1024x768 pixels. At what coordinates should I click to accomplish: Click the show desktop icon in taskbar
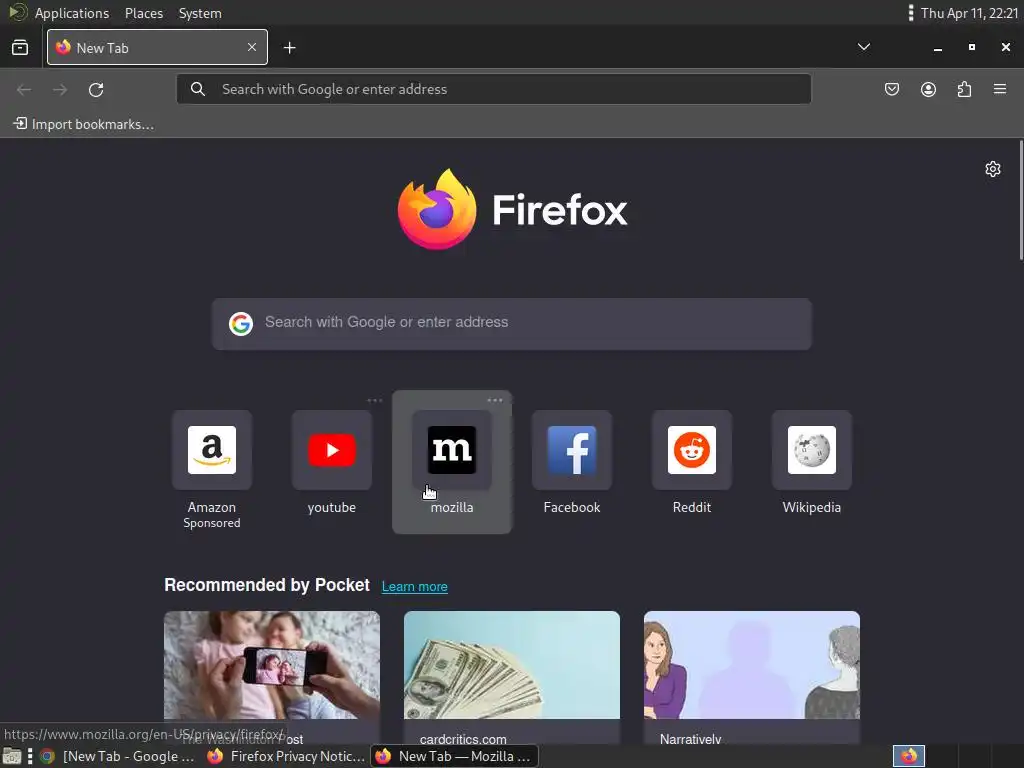tap(12, 757)
